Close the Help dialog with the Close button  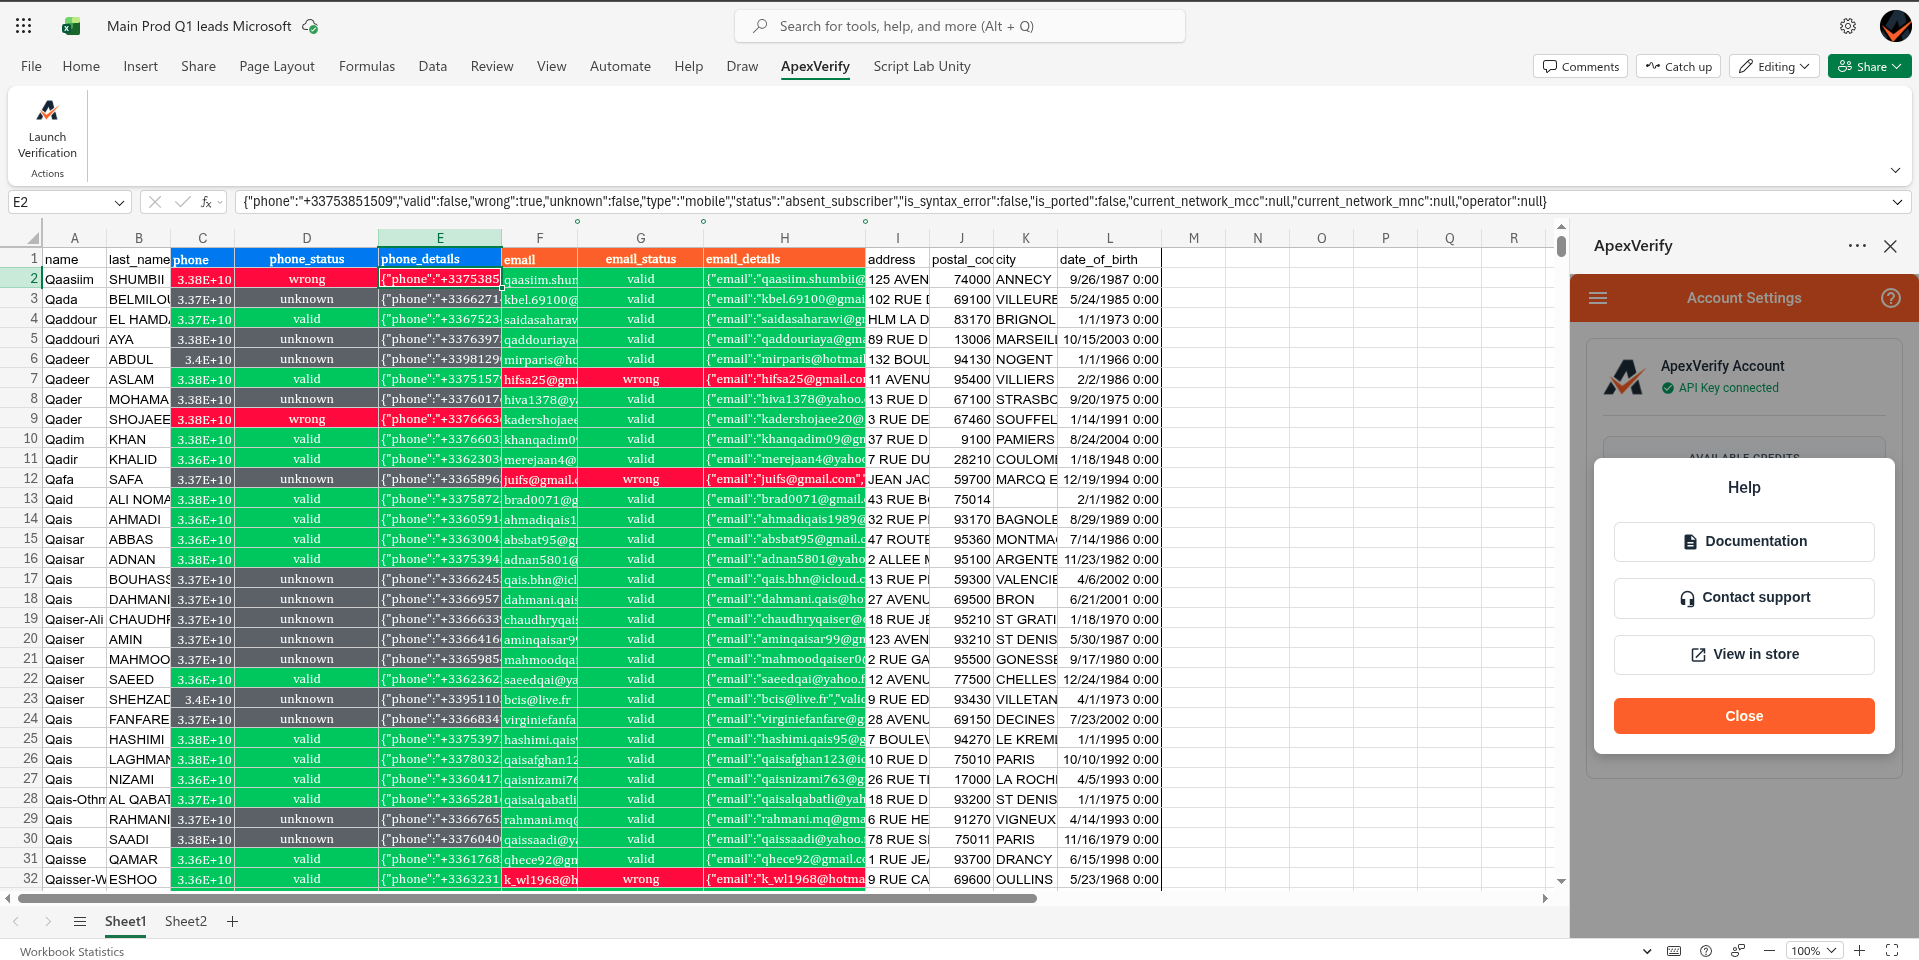pyautogui.click(x=1743, y=715)
